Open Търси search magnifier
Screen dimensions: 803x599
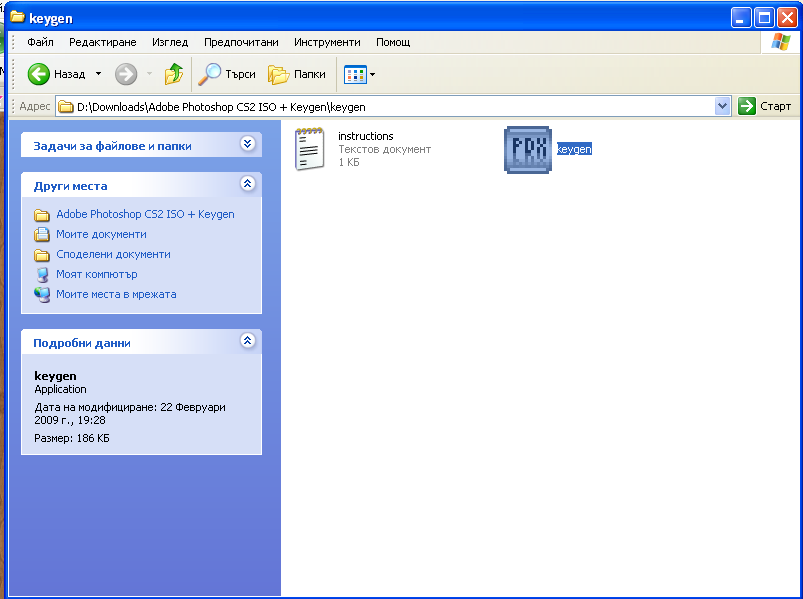point(209,74)
